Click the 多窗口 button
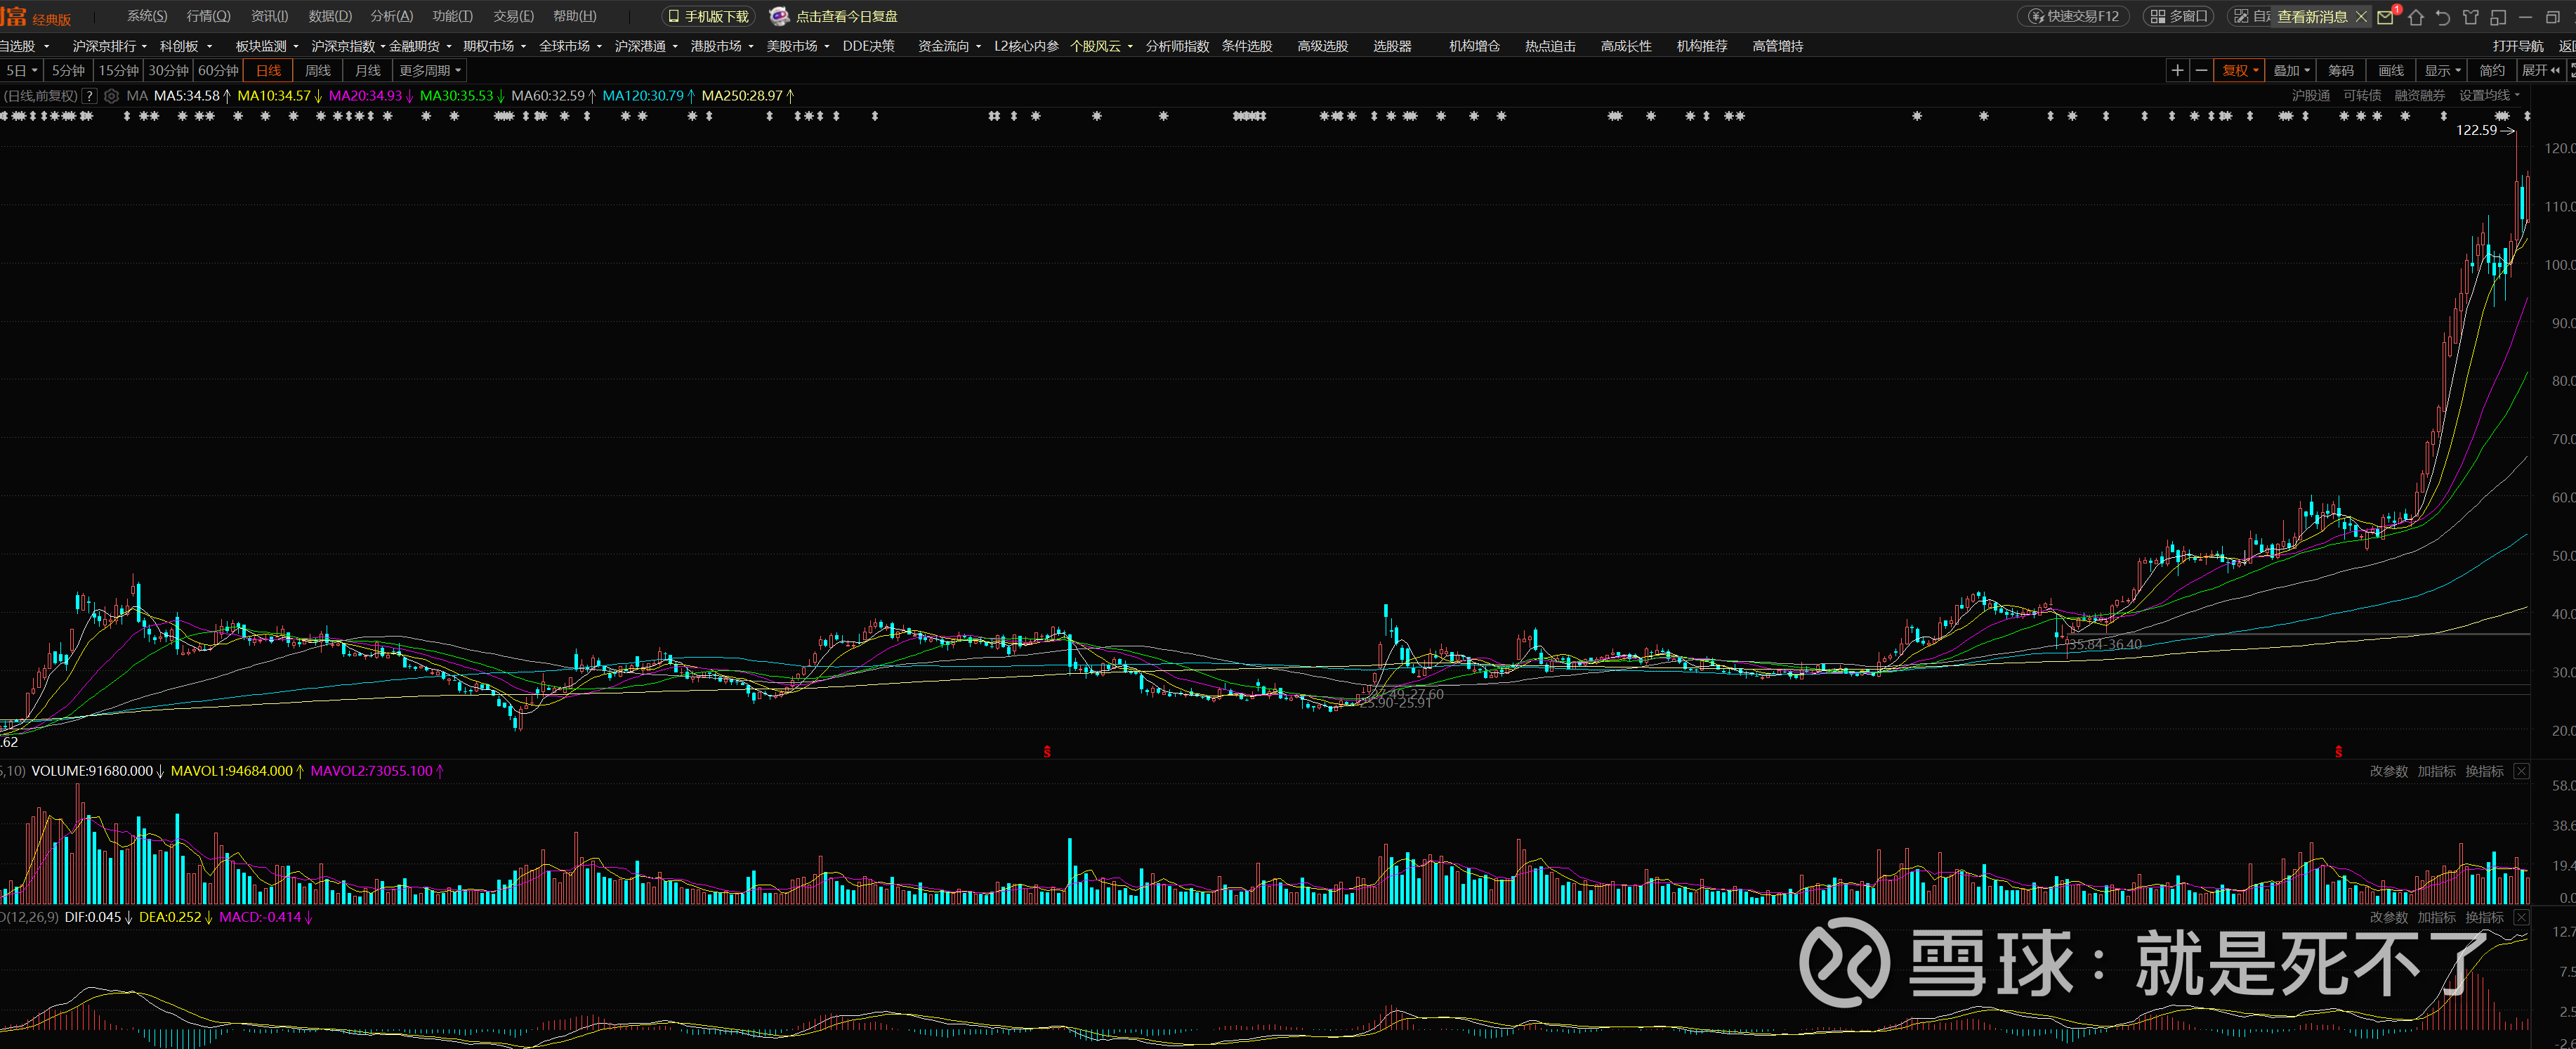Image resolution: width=2576 pixels, height=1049 pixels. (x=2179, y=16)
